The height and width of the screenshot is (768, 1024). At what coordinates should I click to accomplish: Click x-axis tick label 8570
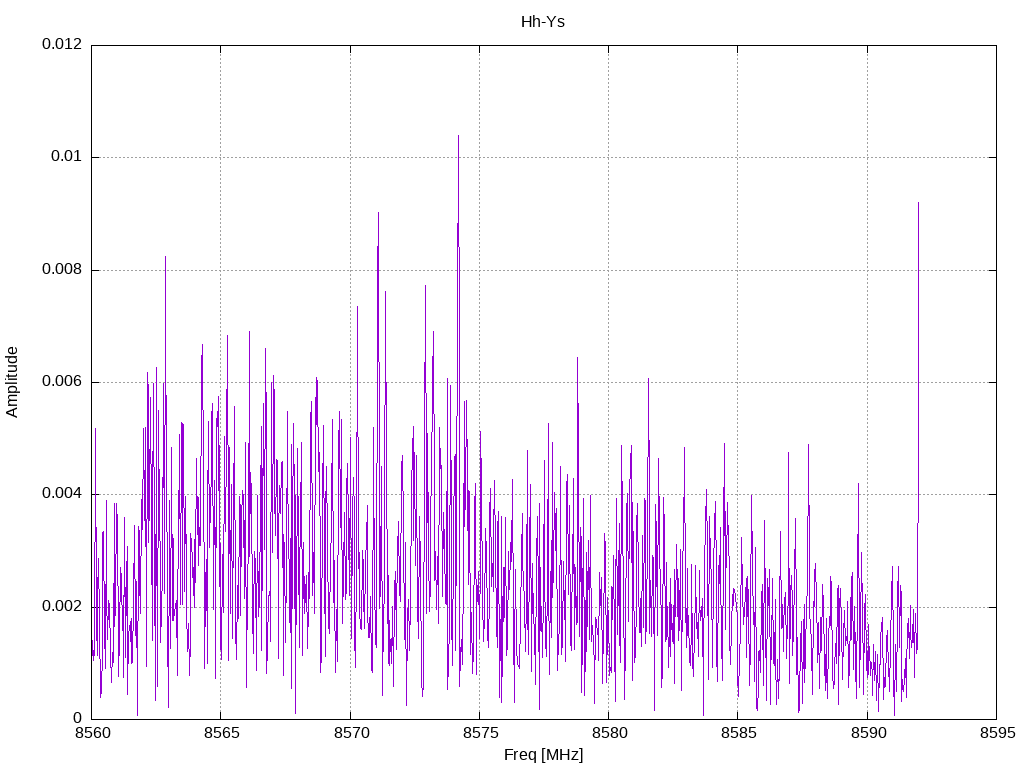(351, 733)
